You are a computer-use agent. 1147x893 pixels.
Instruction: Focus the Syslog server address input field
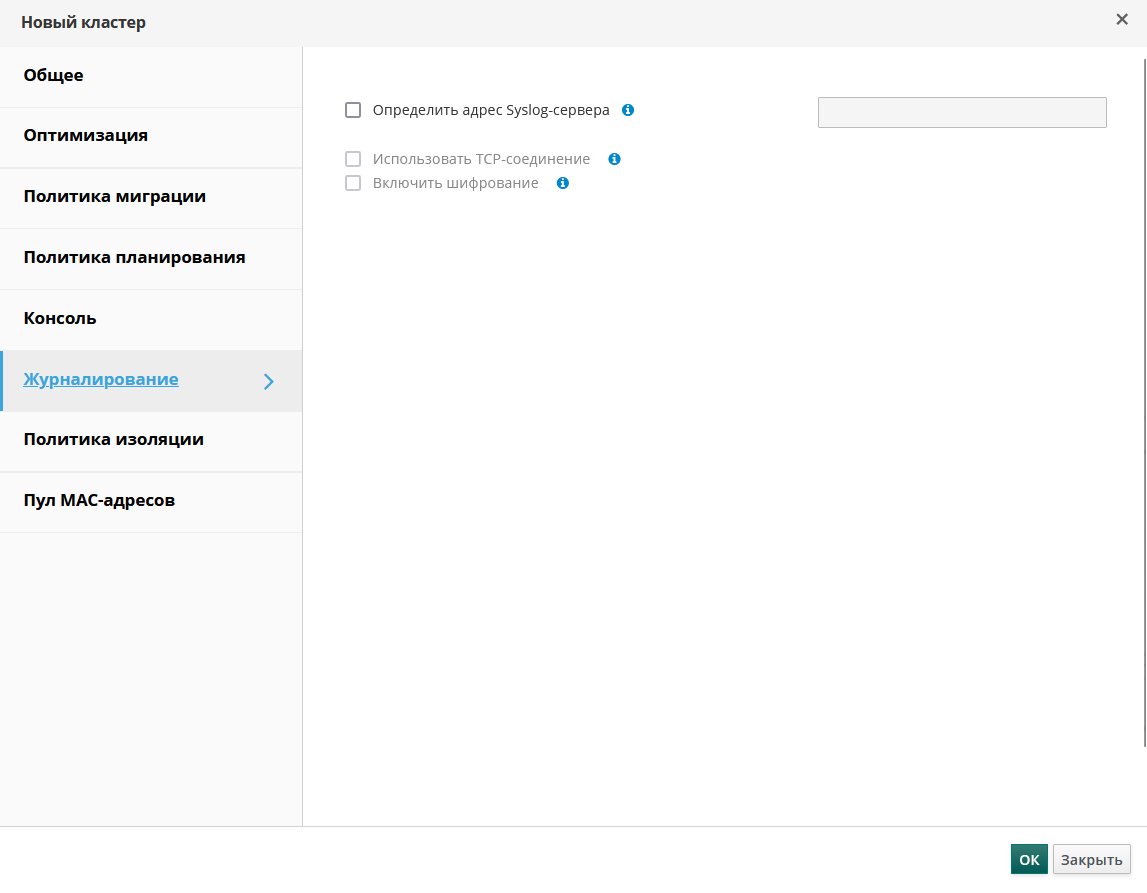point(962,113)
